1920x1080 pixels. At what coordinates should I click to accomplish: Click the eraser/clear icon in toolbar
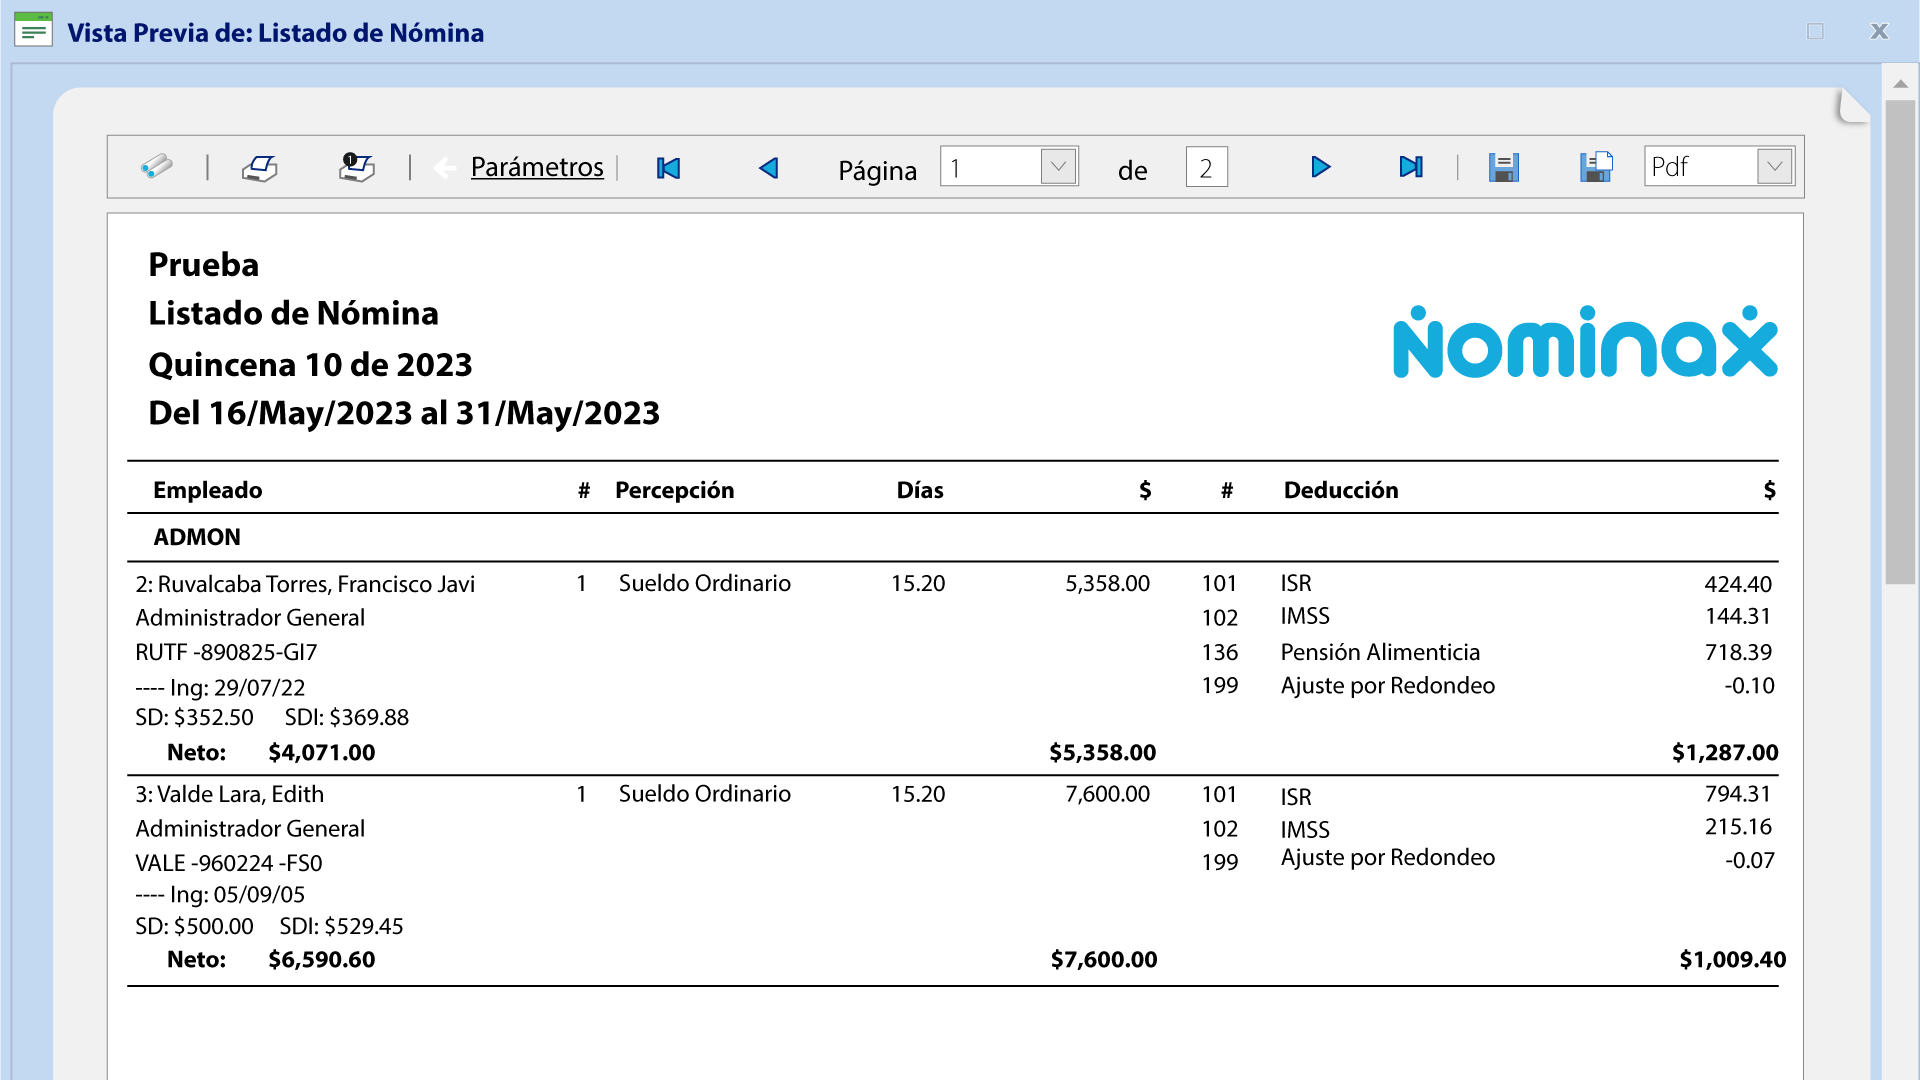click(156, 166)
